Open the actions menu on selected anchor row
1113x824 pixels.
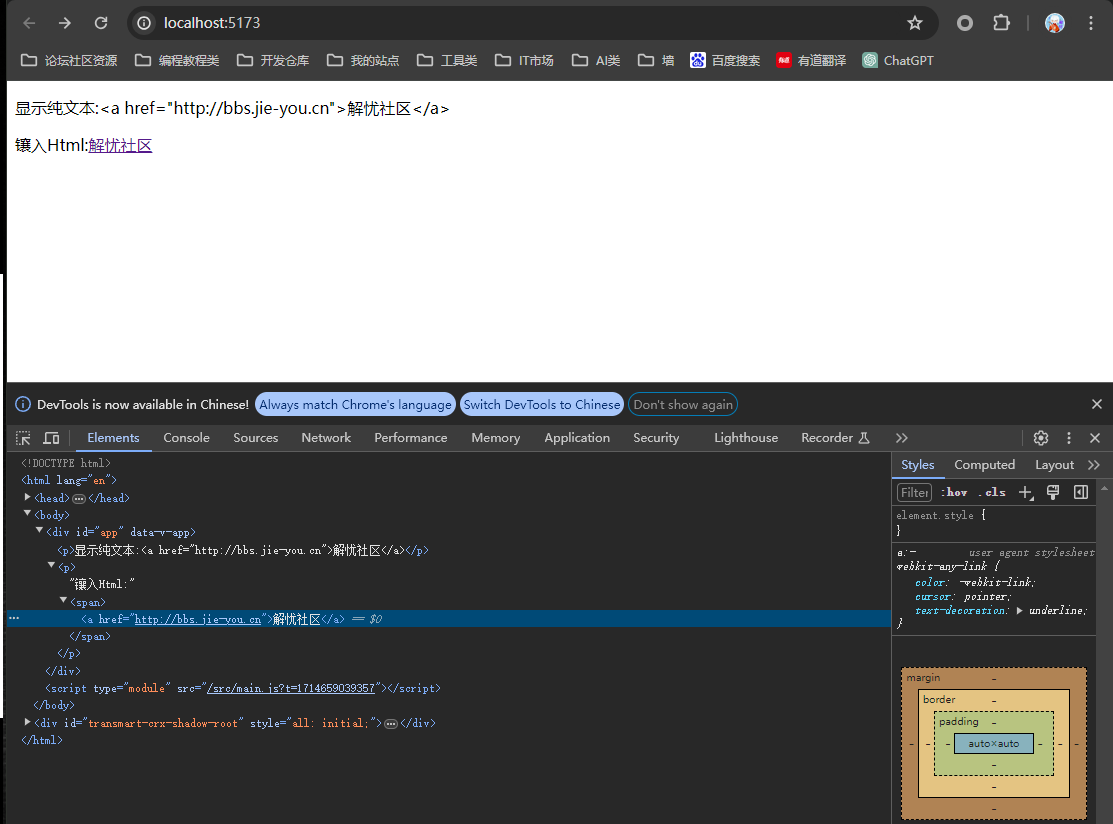point(13,618)
